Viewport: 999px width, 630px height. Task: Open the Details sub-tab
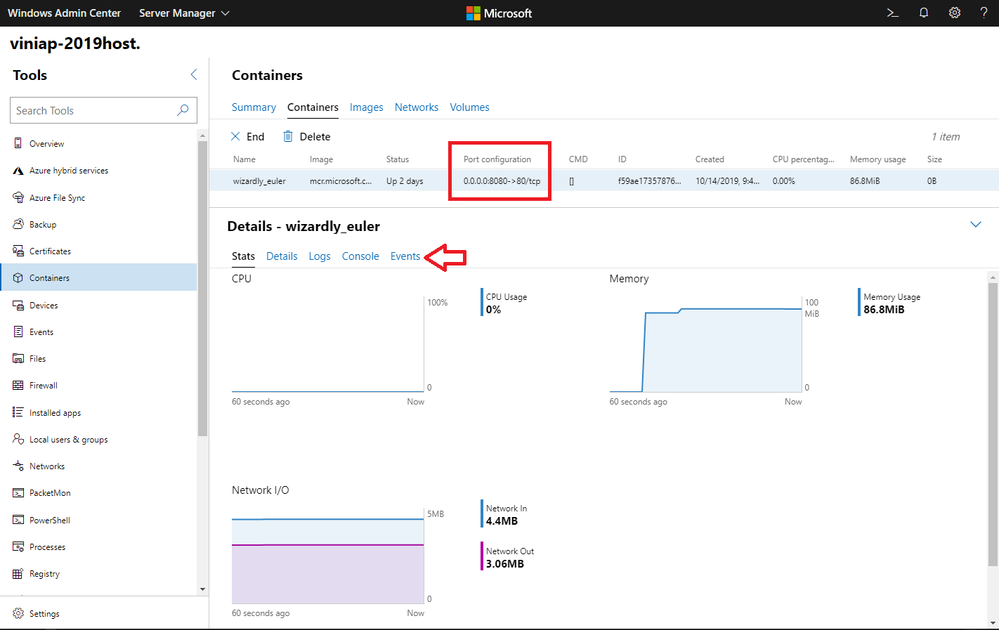pyautogui.click(x=282, y=256)
